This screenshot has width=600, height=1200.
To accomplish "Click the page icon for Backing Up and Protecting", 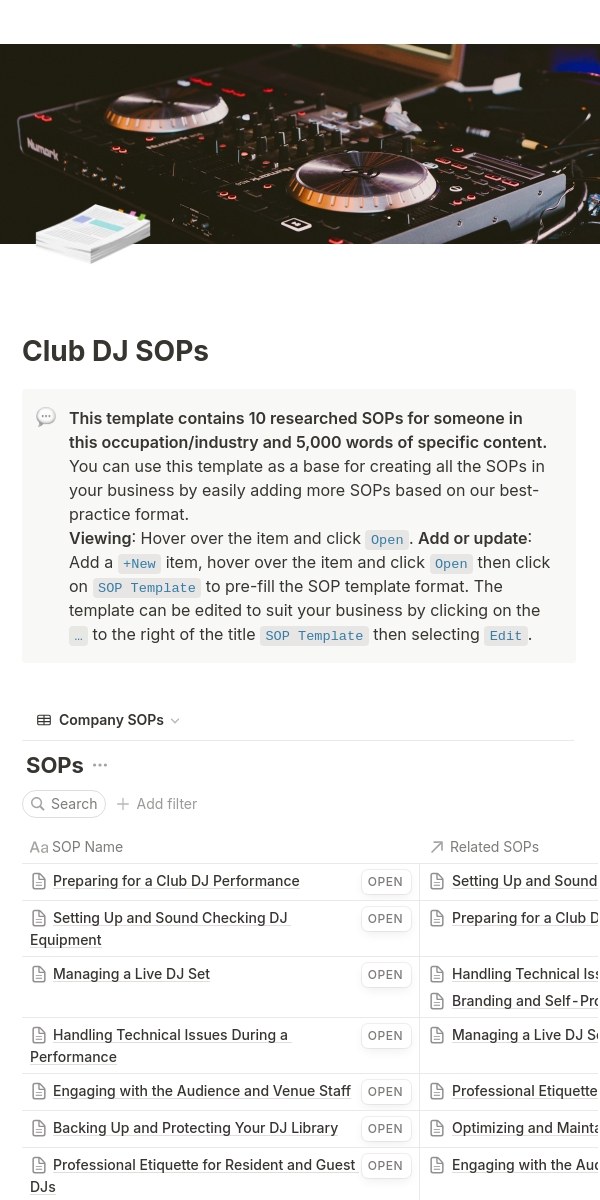I will click(39, 1128).
